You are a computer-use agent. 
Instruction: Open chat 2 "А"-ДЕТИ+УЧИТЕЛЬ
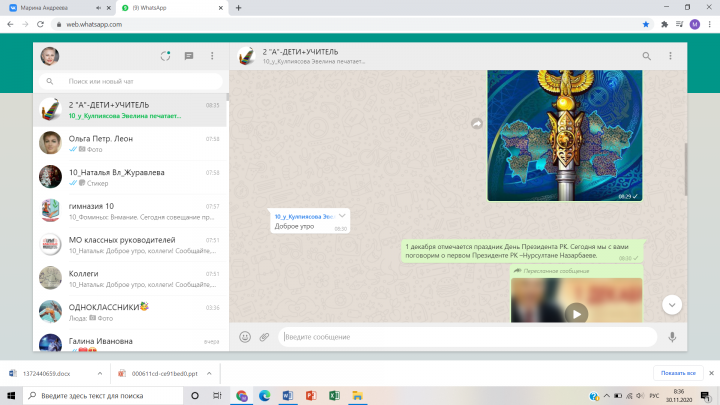tap(130, 110)
